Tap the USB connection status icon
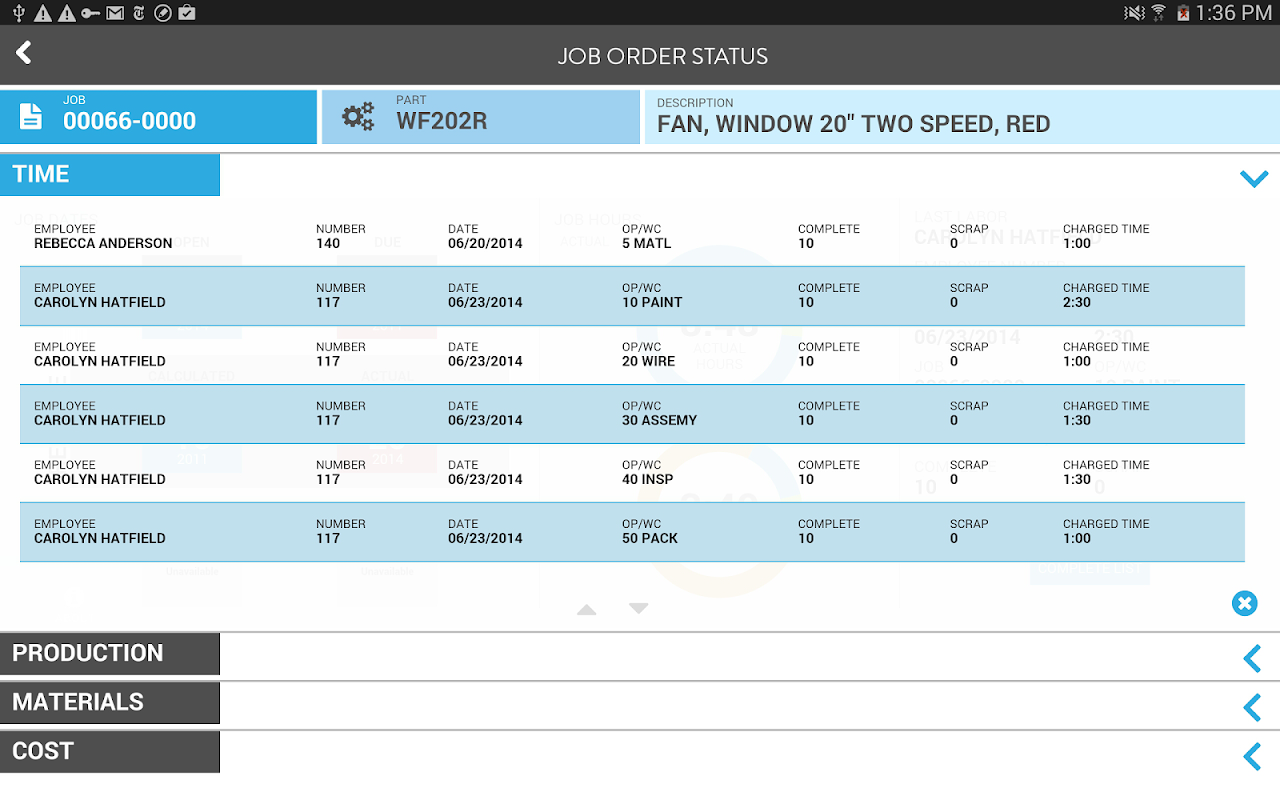This screenshot has width=1280, height=800. pos(19,13)
